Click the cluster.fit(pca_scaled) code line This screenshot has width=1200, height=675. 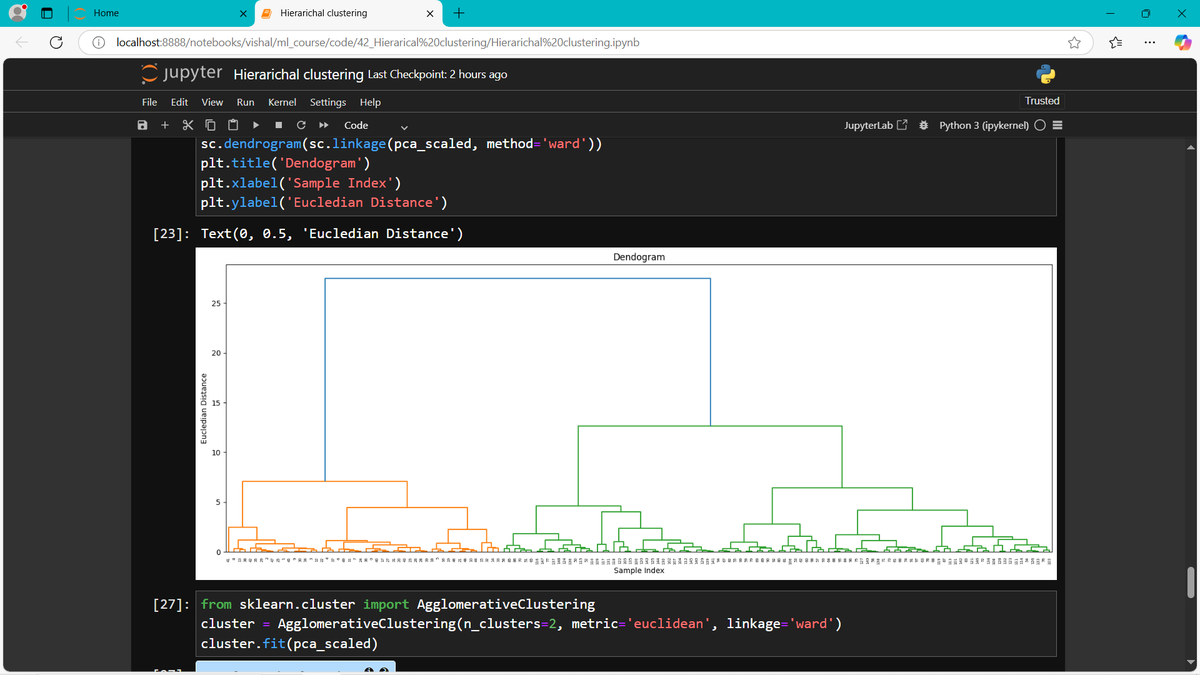(x=289, y=643)
